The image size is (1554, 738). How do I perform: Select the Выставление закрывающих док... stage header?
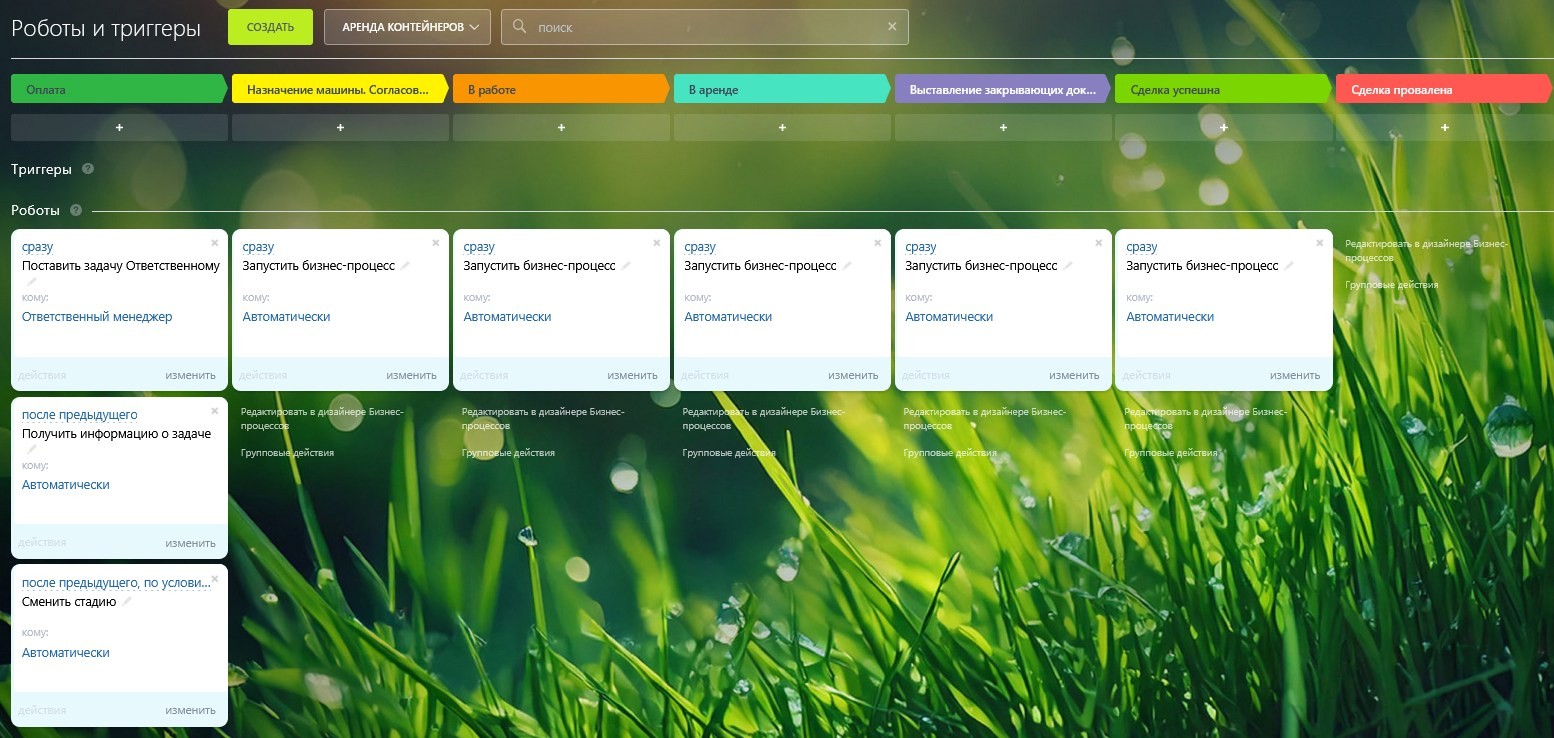1003,89
